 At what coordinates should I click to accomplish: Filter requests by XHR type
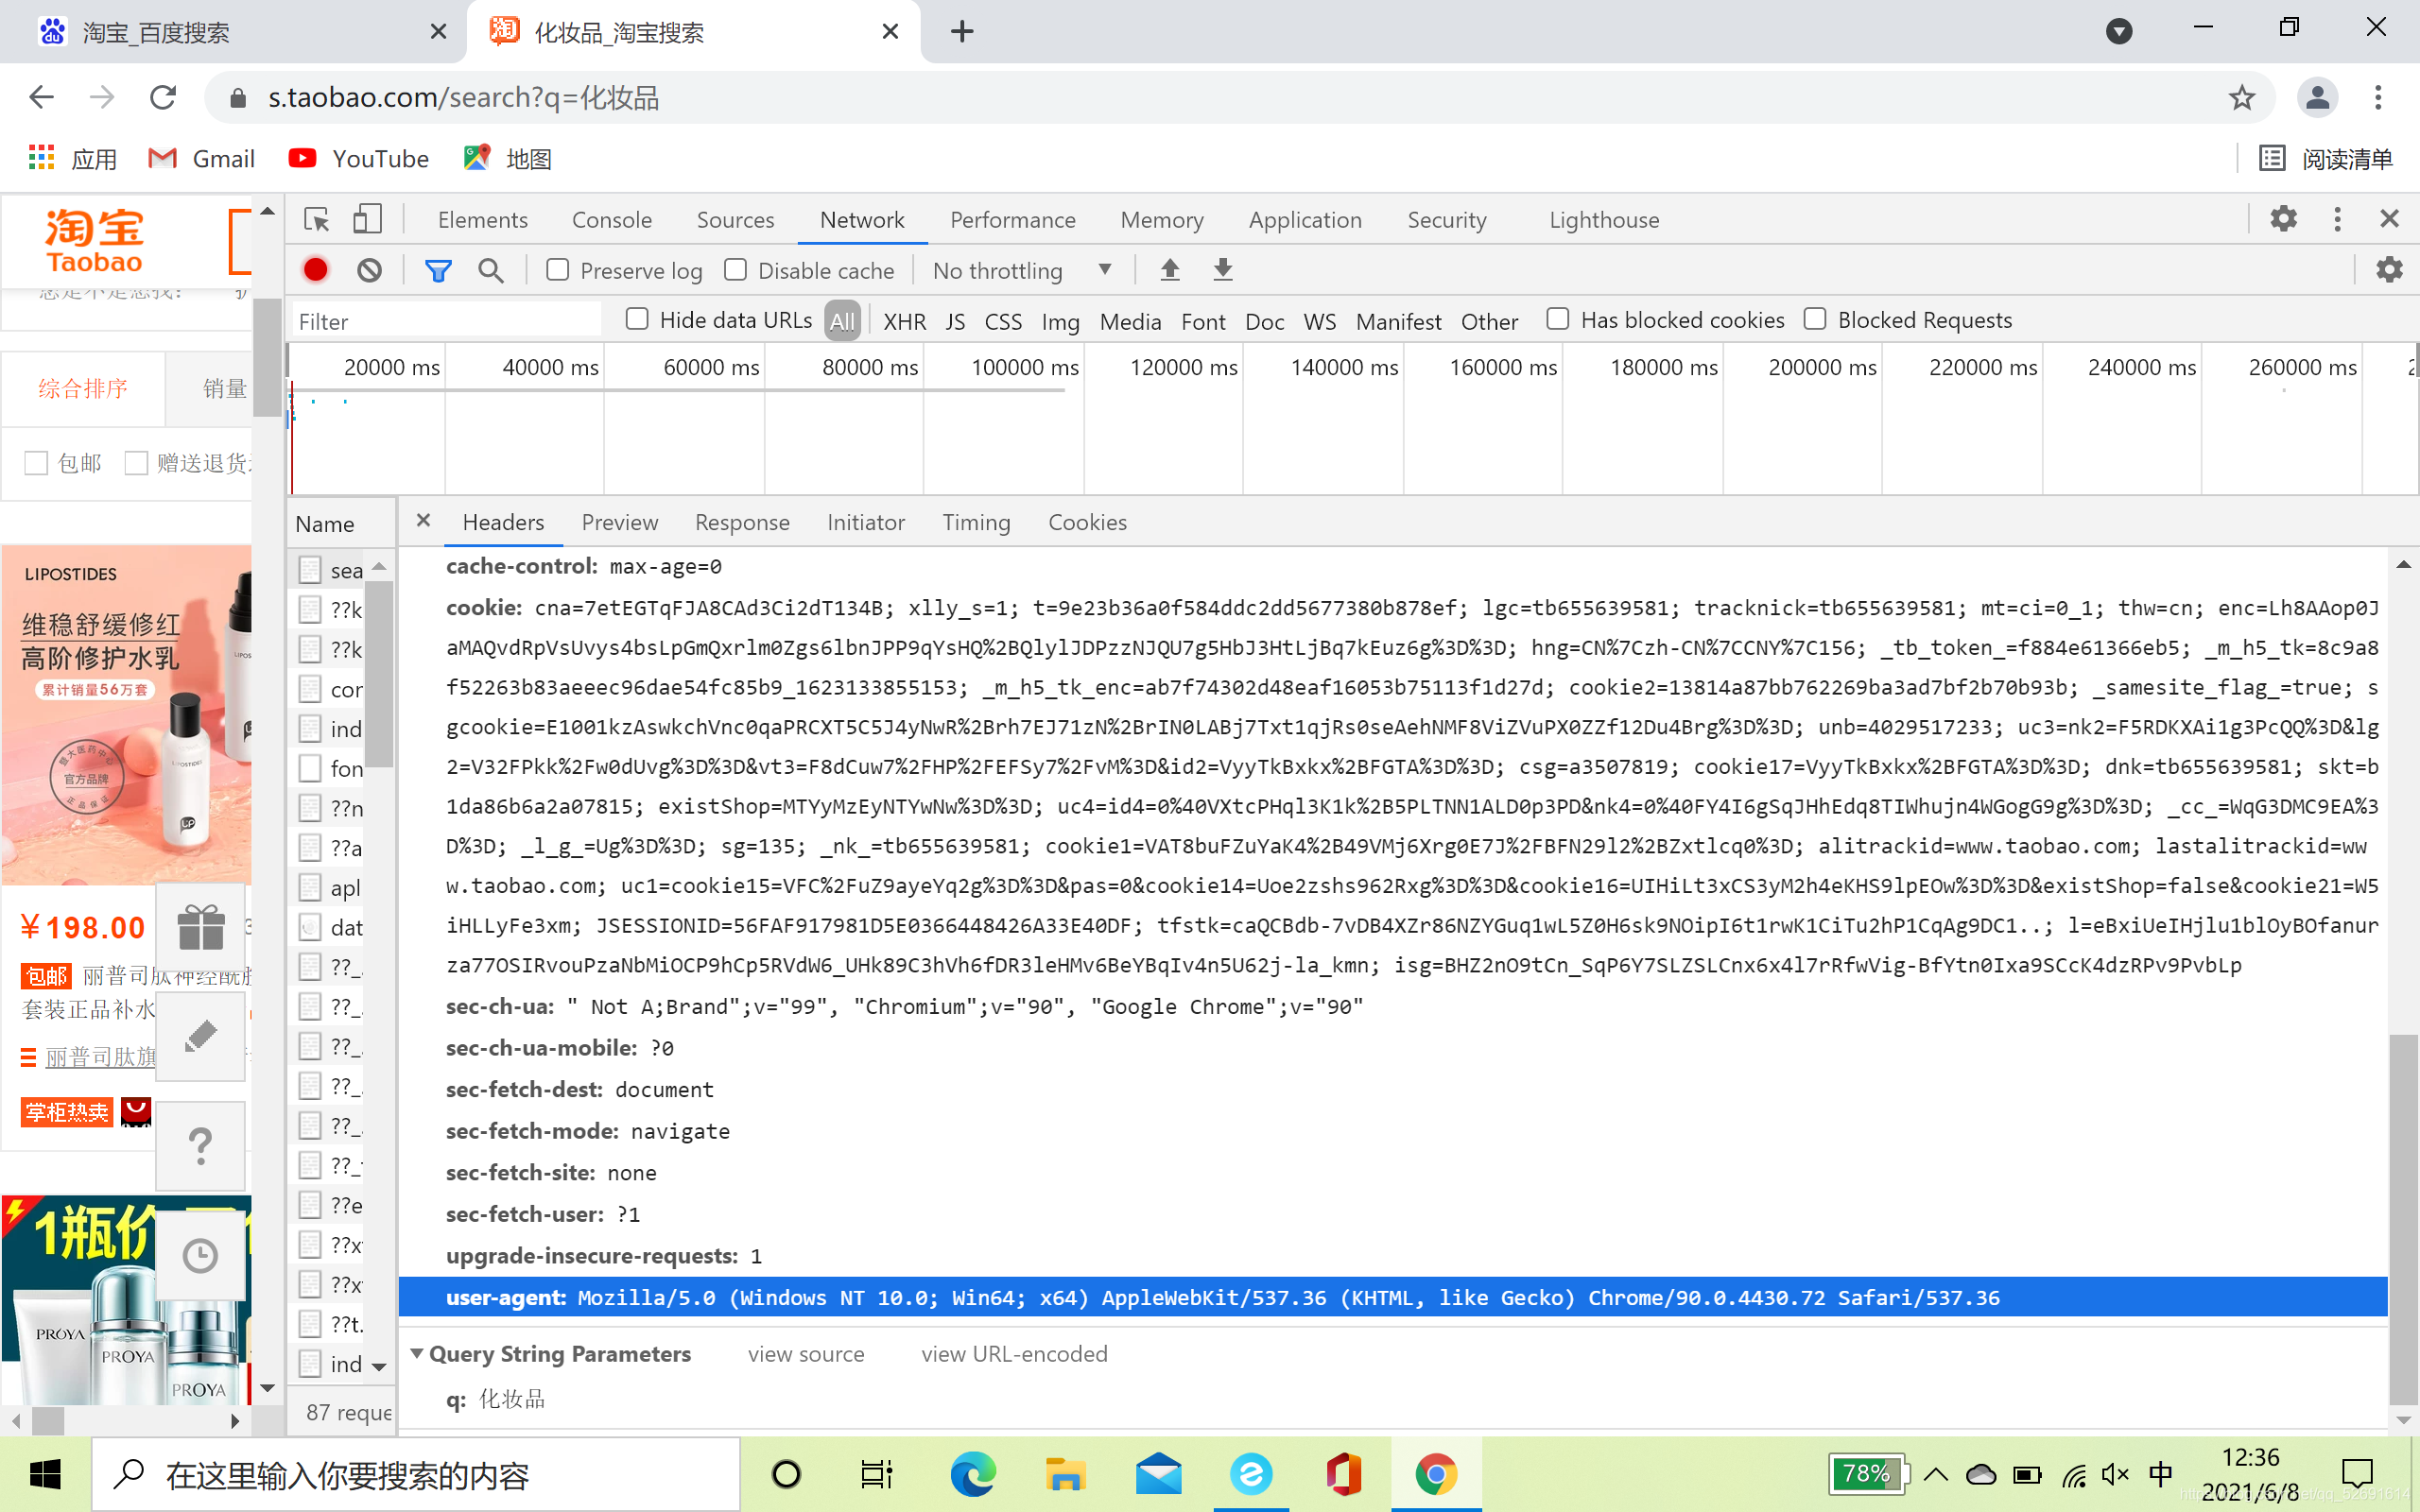pos(904,321)
